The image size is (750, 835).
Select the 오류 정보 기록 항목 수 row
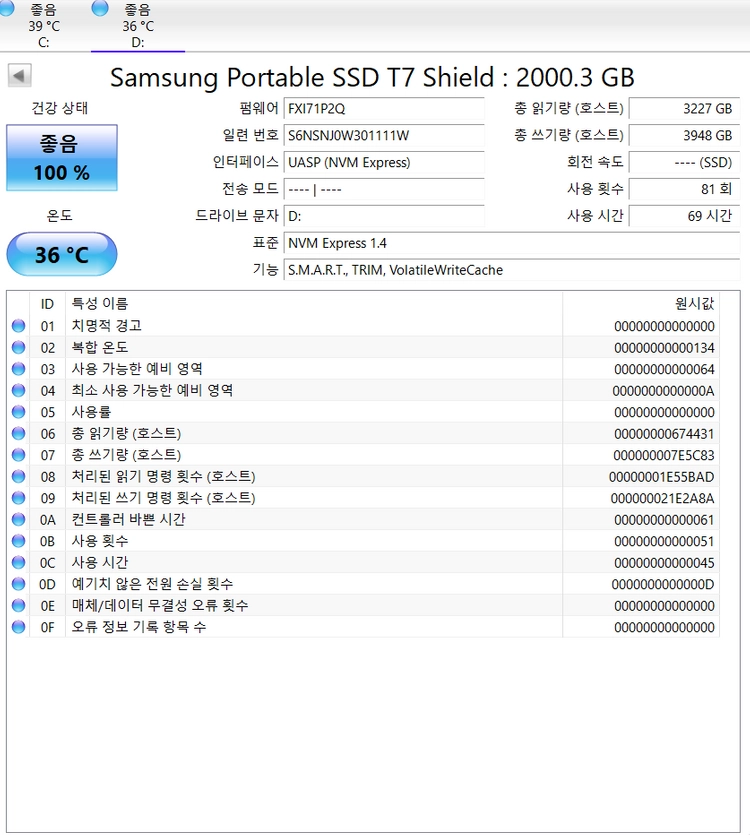pyautogui.click(x=363, y=627)
